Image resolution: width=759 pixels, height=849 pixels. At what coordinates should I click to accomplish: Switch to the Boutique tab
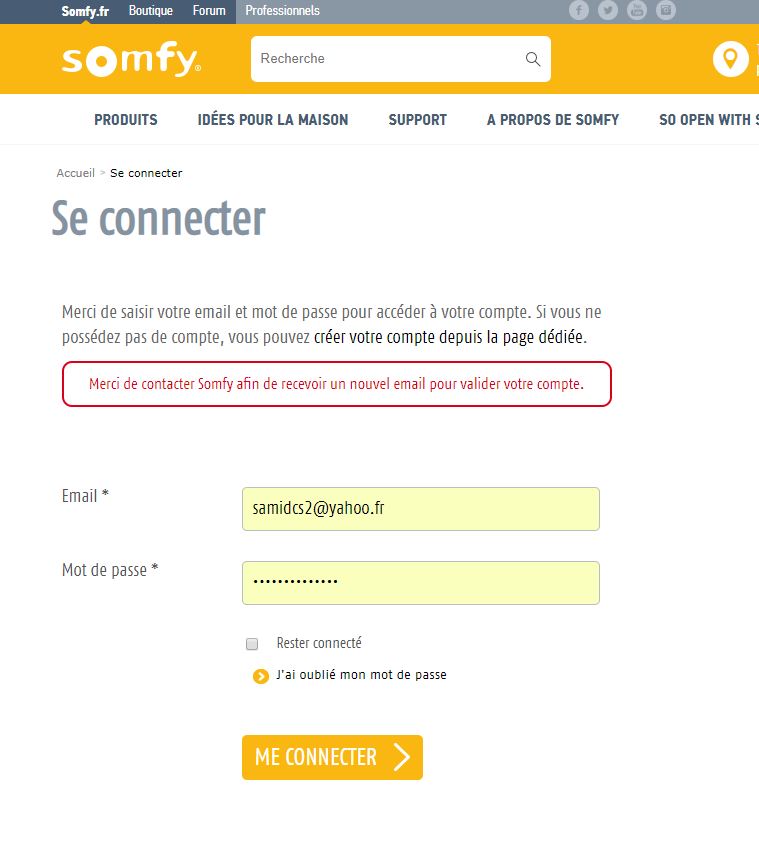coord(151,11)
